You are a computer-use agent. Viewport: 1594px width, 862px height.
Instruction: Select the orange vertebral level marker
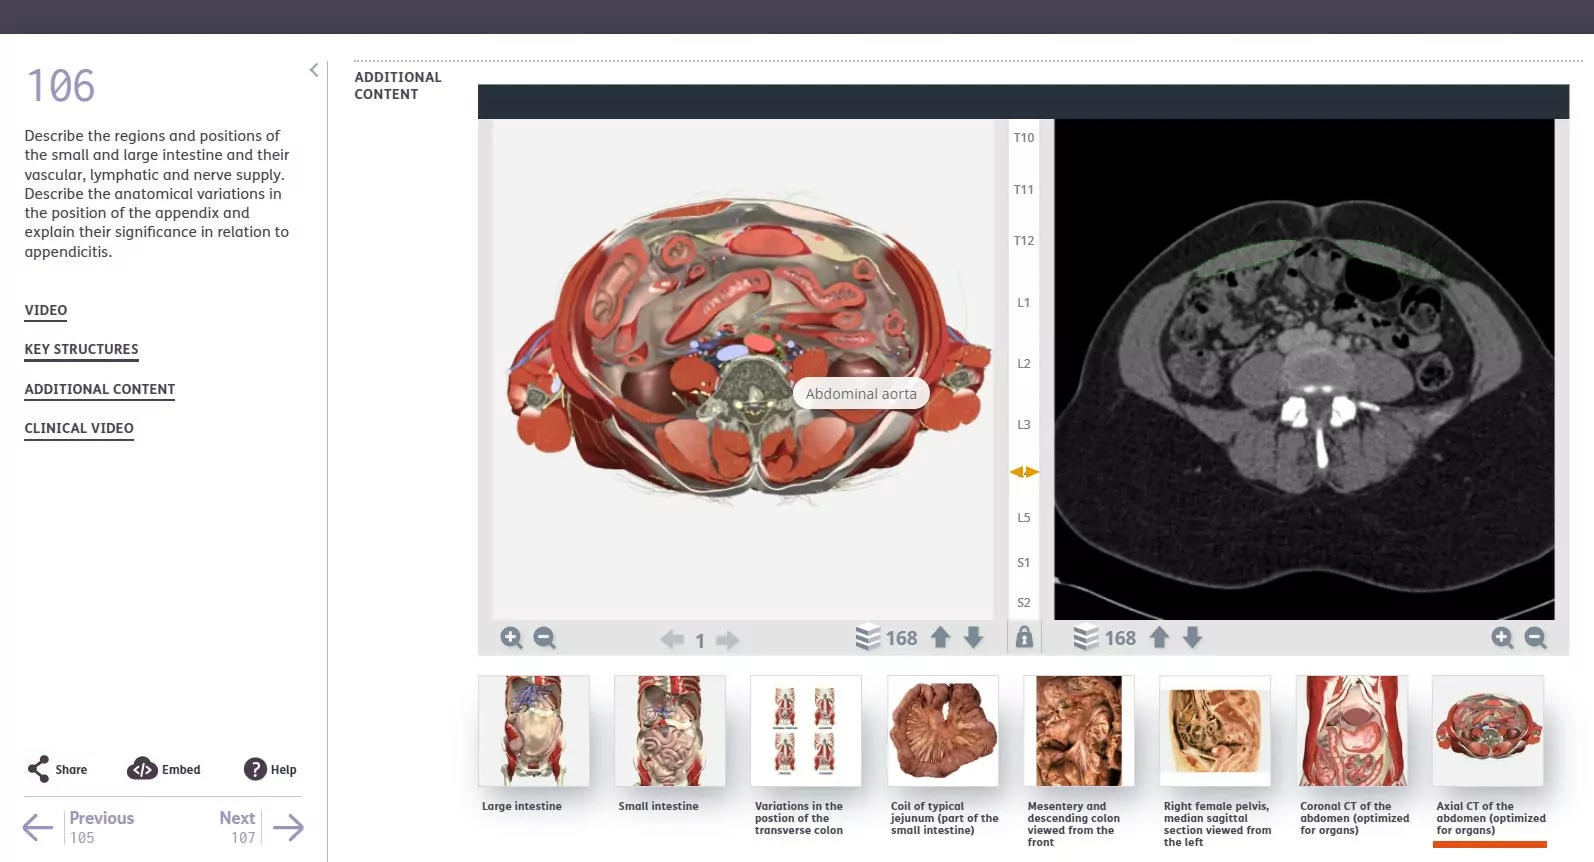coord(1024,472)
